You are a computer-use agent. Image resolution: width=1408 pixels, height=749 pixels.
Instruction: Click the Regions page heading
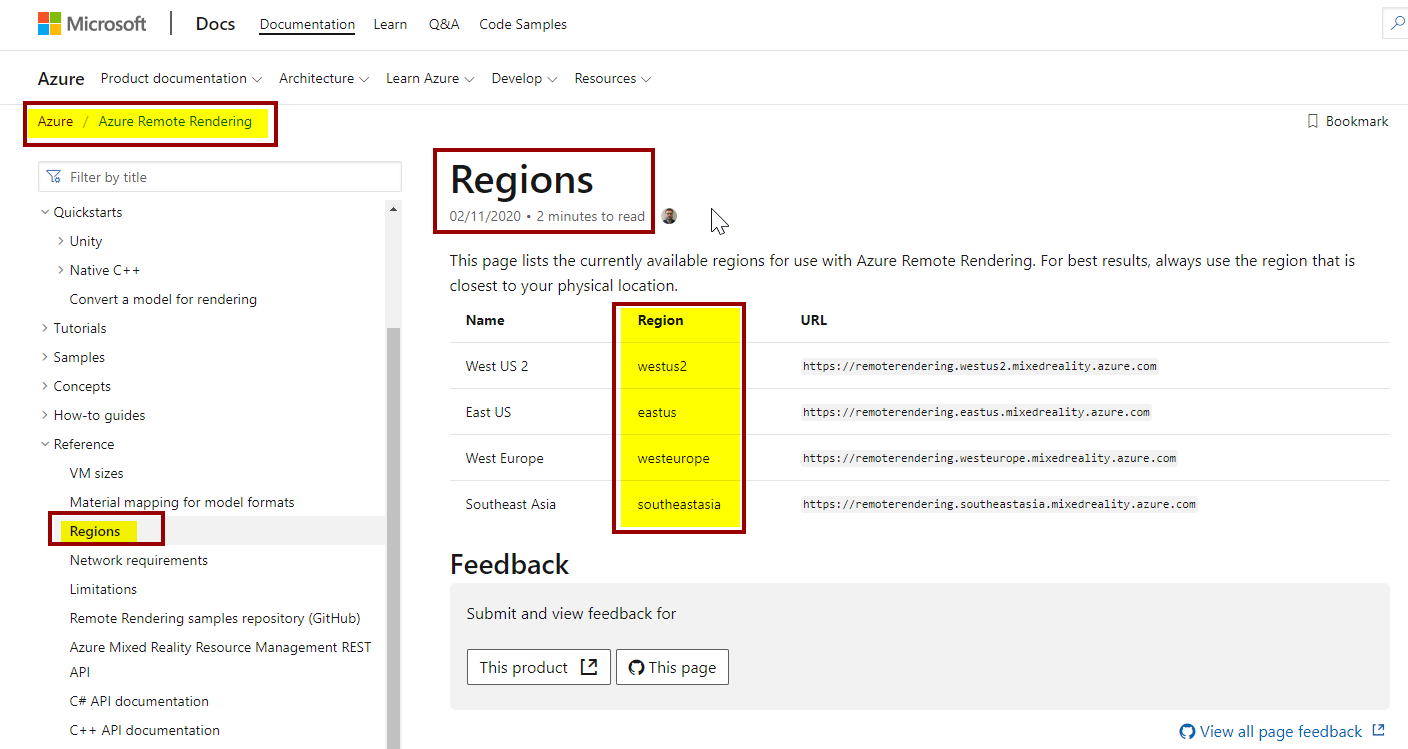[522, 180]
